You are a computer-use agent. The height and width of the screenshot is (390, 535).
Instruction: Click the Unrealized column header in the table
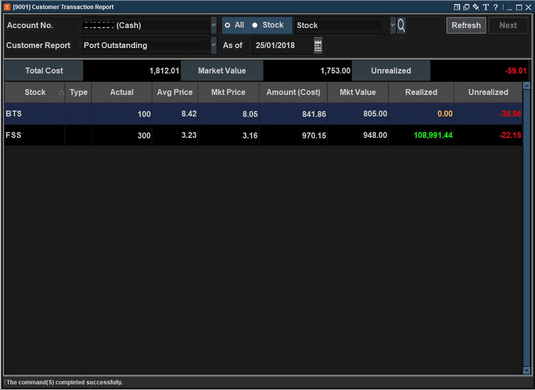click(488, 92)
